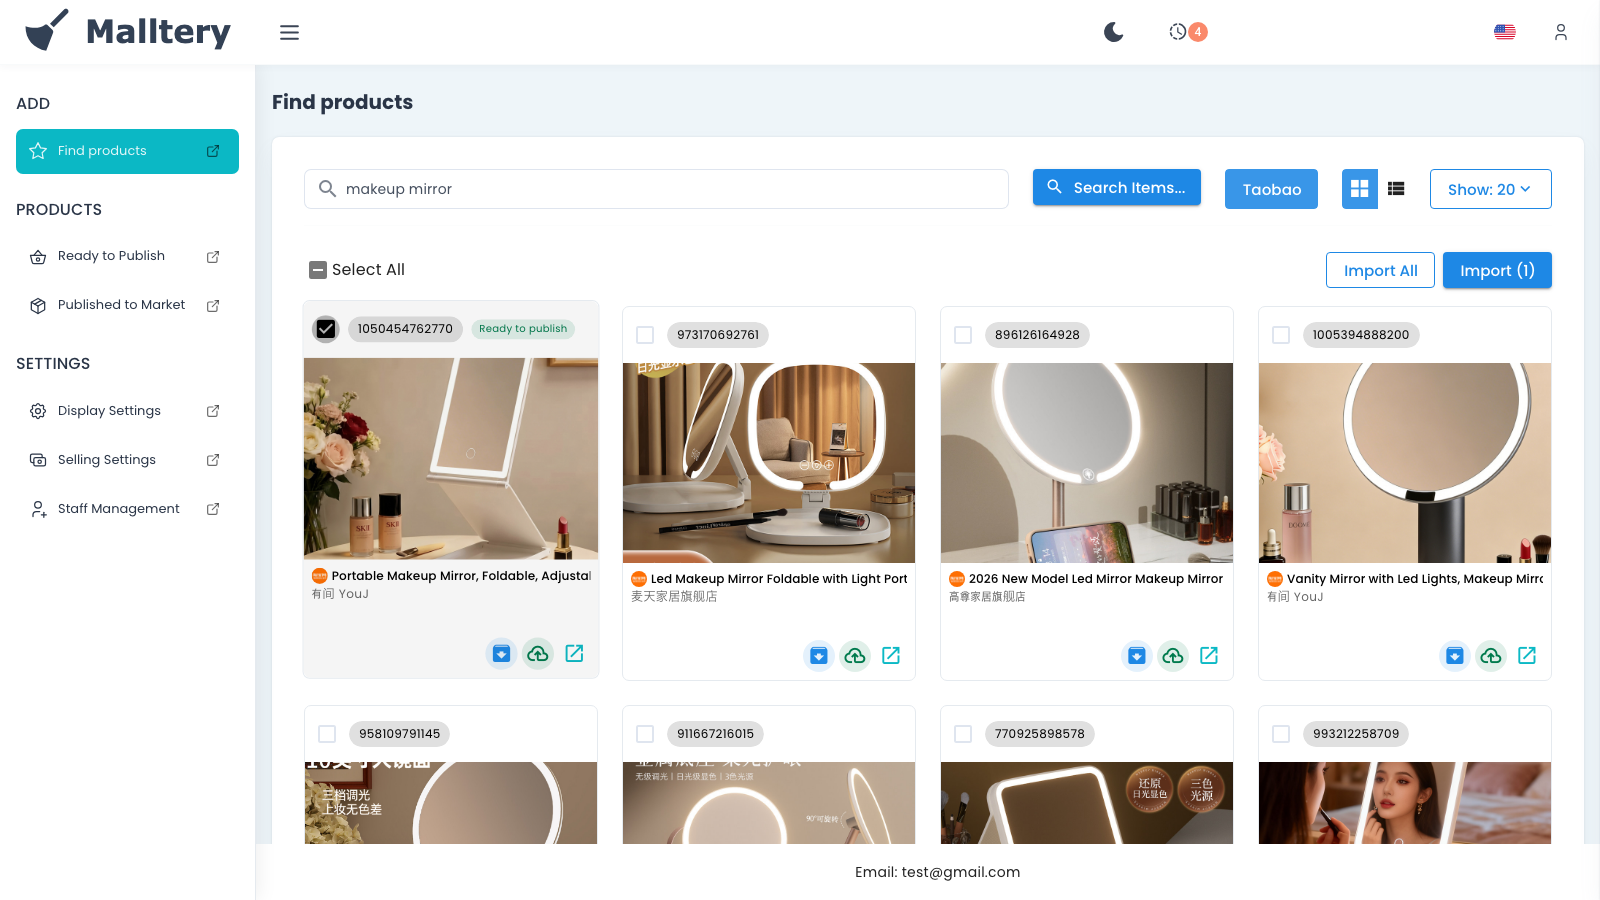Open Selling Settings external link icon
This screenshot has width=1600, height=900.
click(213, 460)
